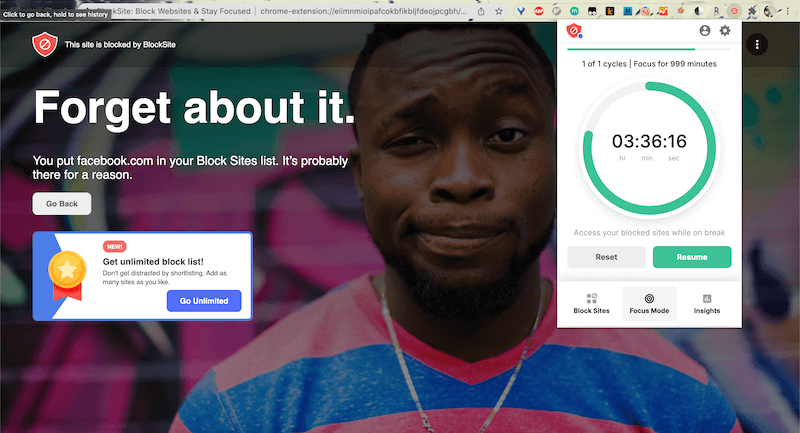Image resolution: width=800 pixels, height=433 pixels.
Task: Open the page three-dot options menu
Action: point(757,44)
